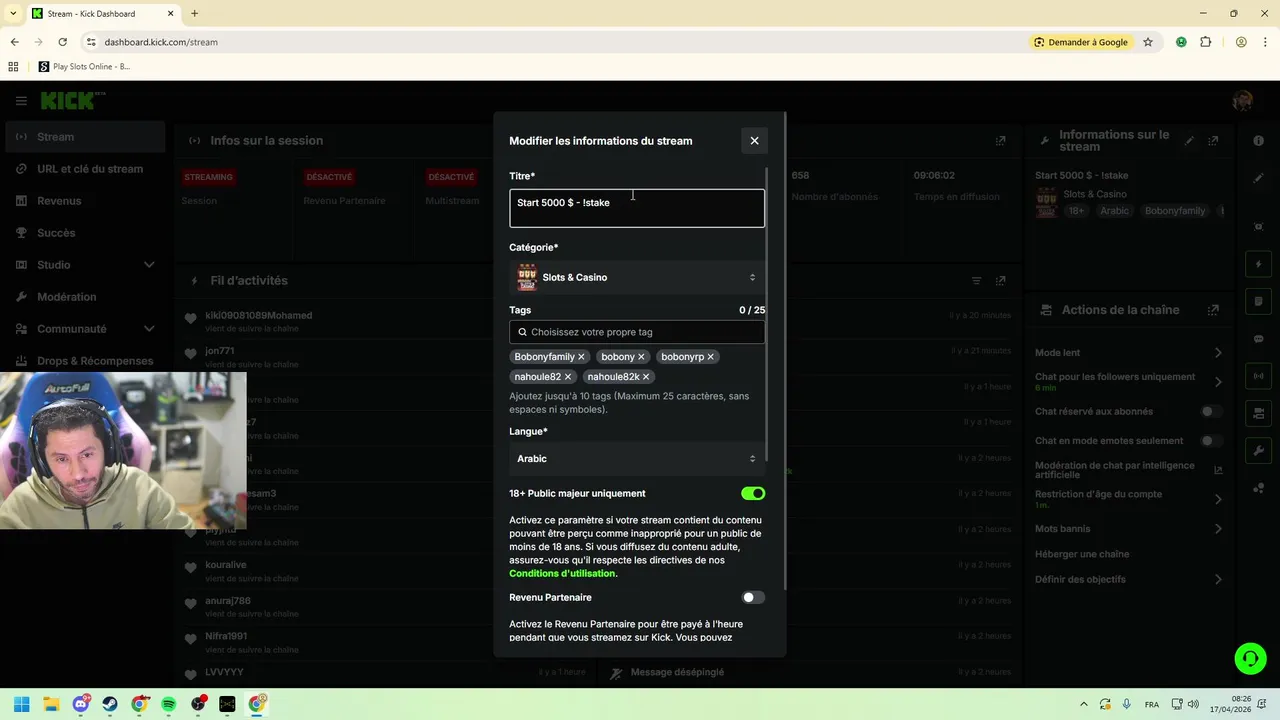
Task: Click the info icon in right toolbar
Action: (1259, 141)
